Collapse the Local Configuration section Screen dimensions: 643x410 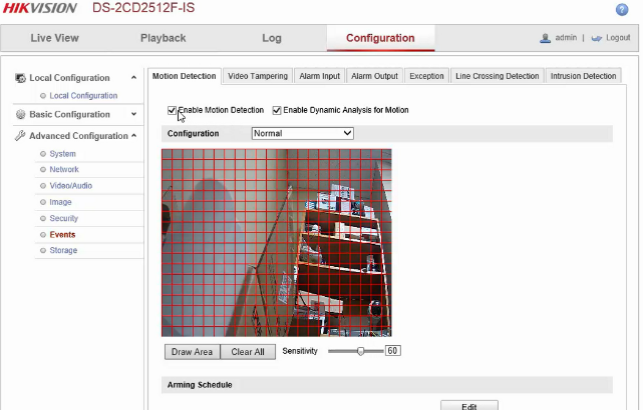click(x=134, y=78)
